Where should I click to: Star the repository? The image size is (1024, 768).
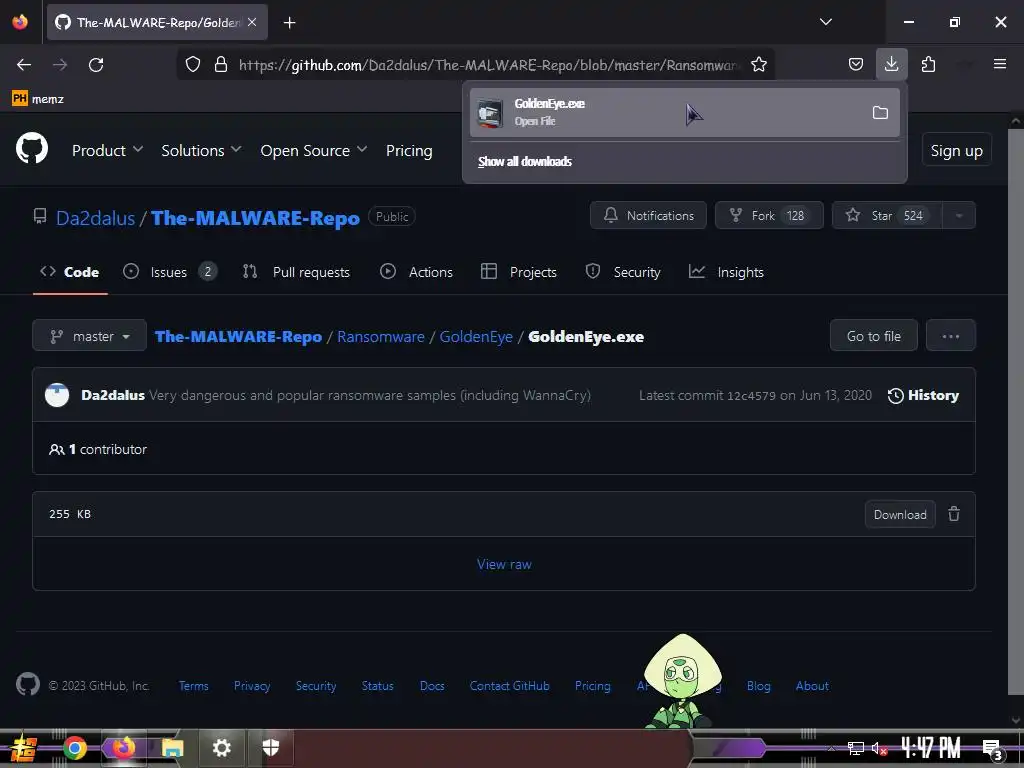[x=887, y=216]
